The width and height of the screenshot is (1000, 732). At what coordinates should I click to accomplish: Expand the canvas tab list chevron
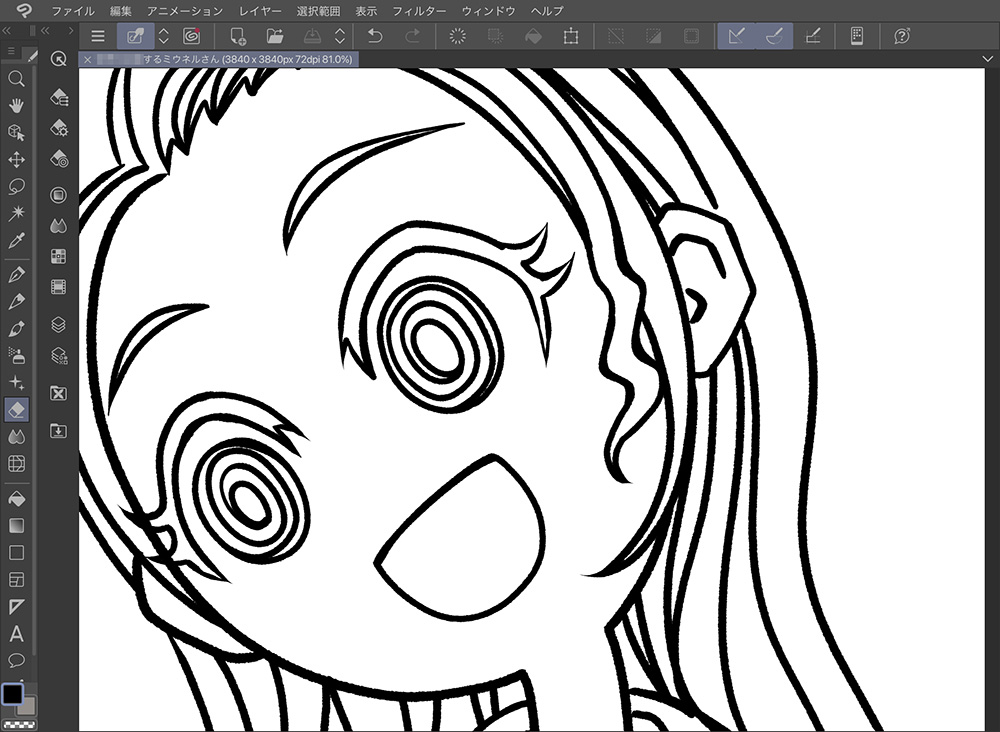987,59
